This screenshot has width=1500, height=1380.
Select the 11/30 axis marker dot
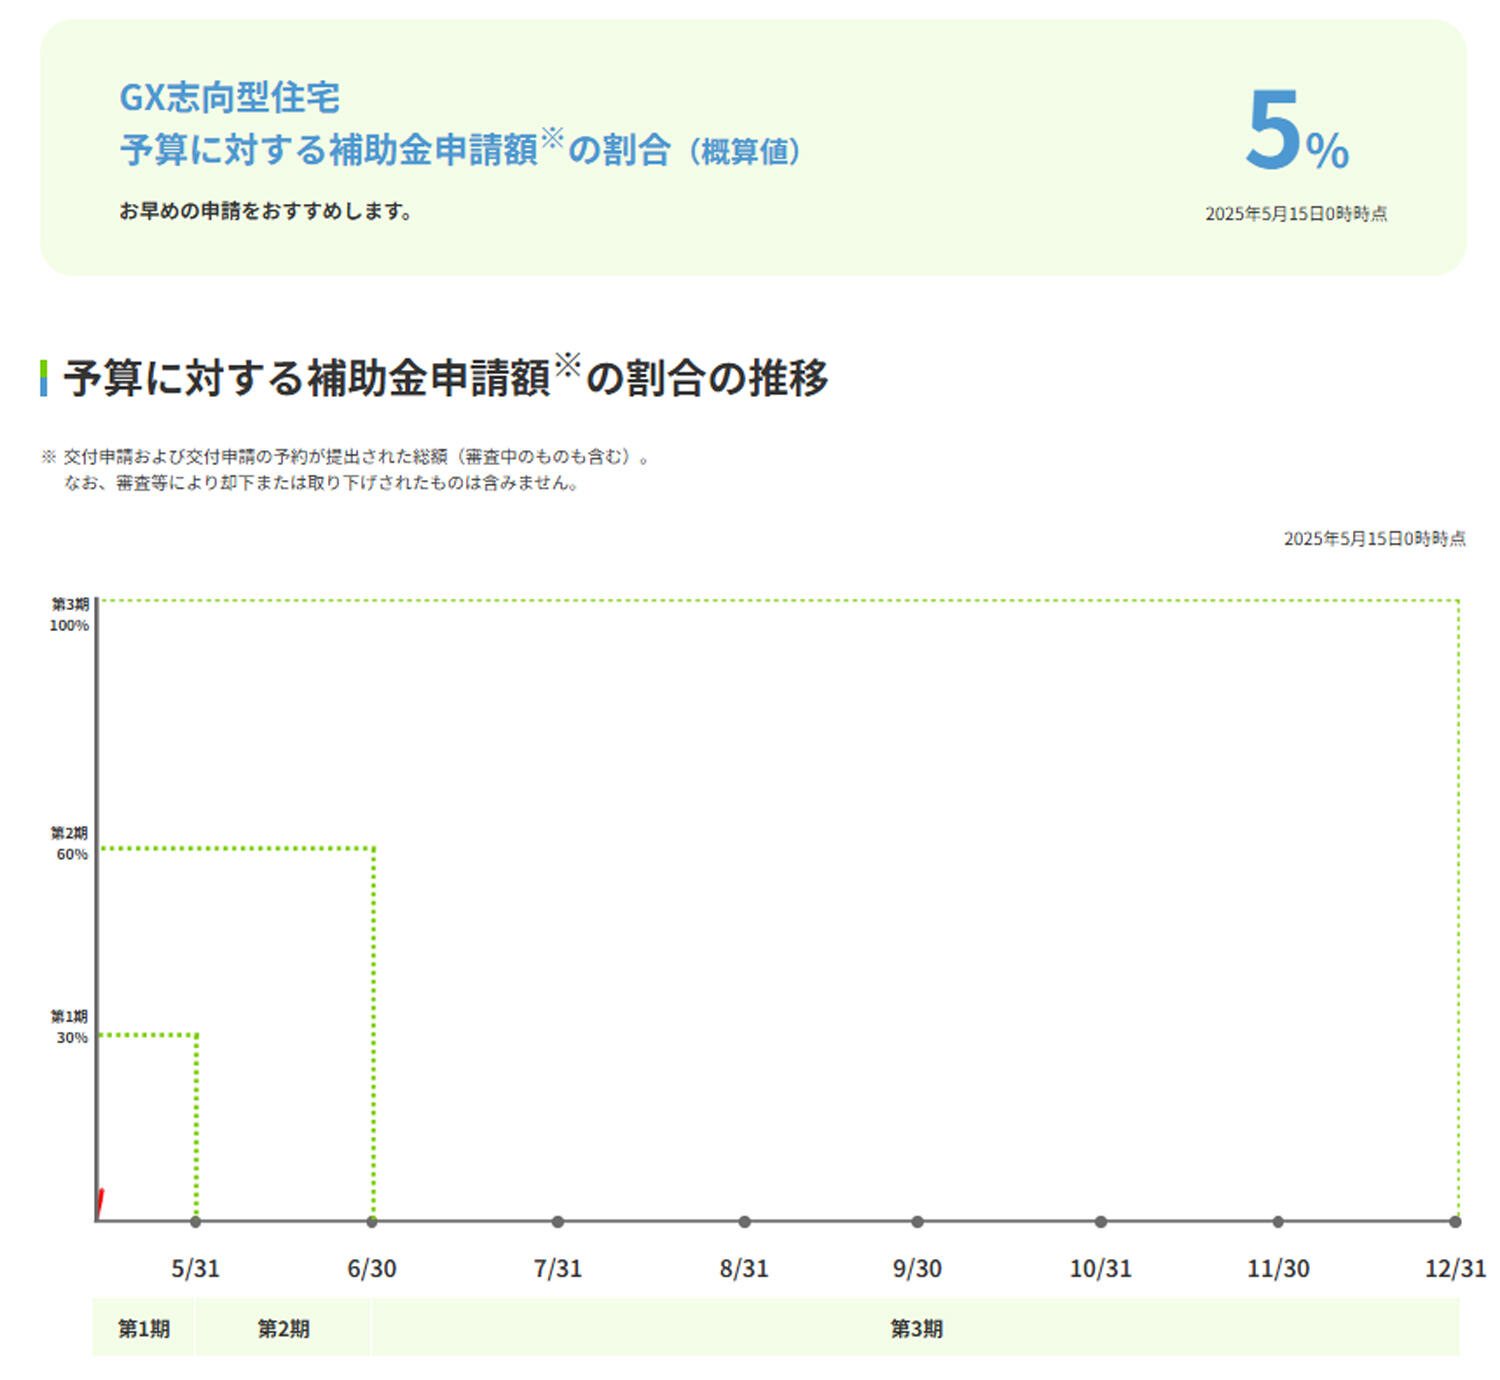(x=1278, y=1221)
